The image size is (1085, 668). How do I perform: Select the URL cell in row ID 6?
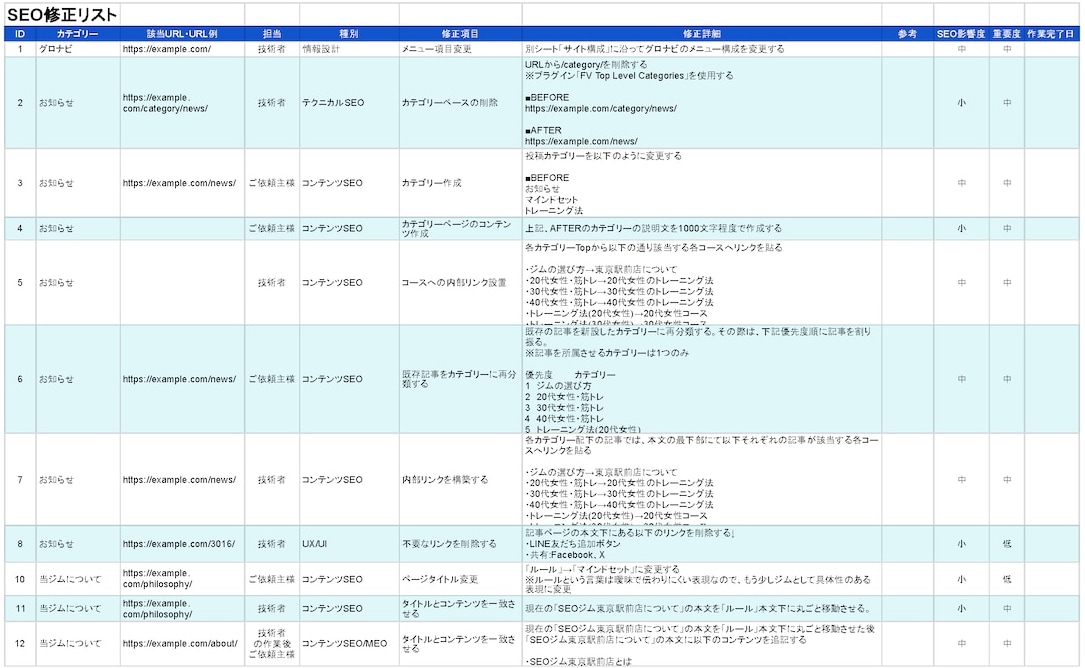pos(182,379)
